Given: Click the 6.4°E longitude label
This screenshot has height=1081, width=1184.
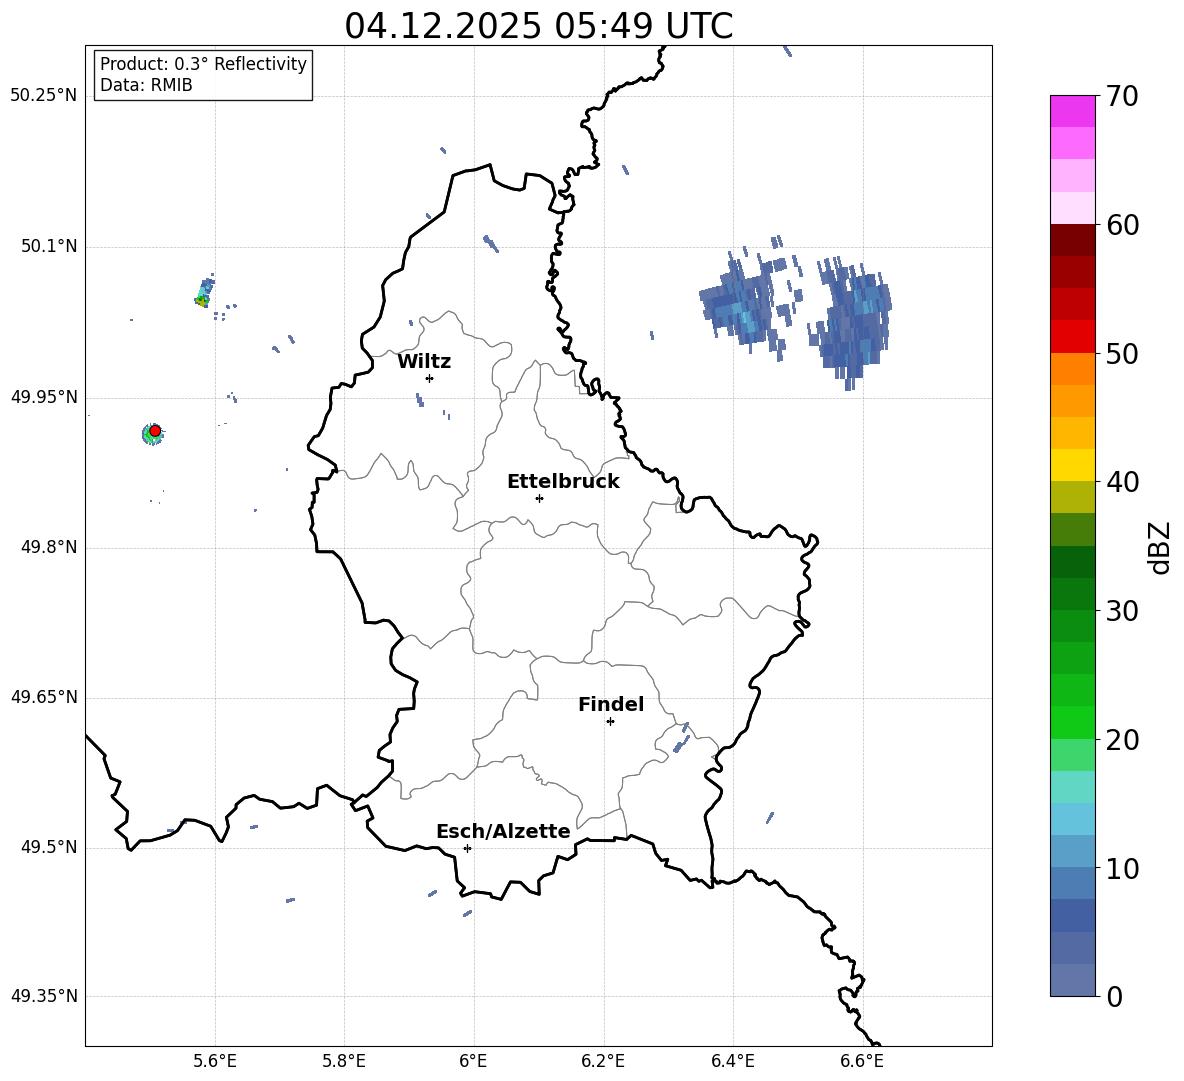Looking at the screenshot, I should [x=732, y=1061].
